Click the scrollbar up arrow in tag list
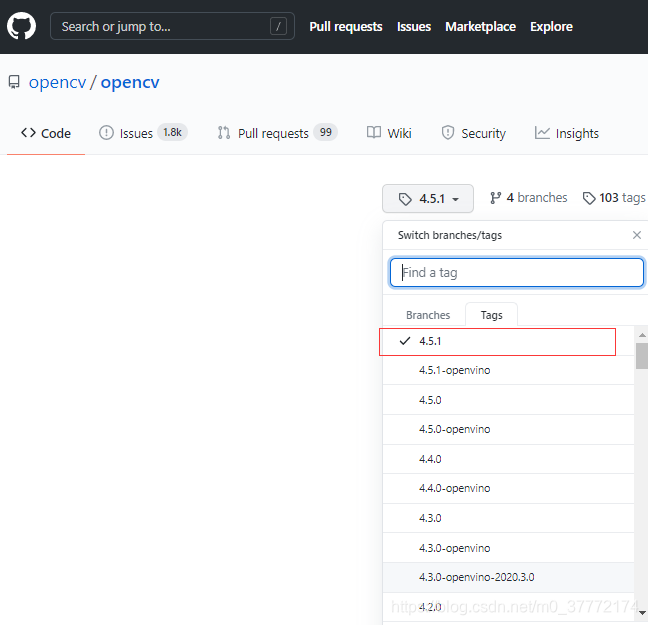Screen dimensions: 648x625 click(x=642, y=335)
